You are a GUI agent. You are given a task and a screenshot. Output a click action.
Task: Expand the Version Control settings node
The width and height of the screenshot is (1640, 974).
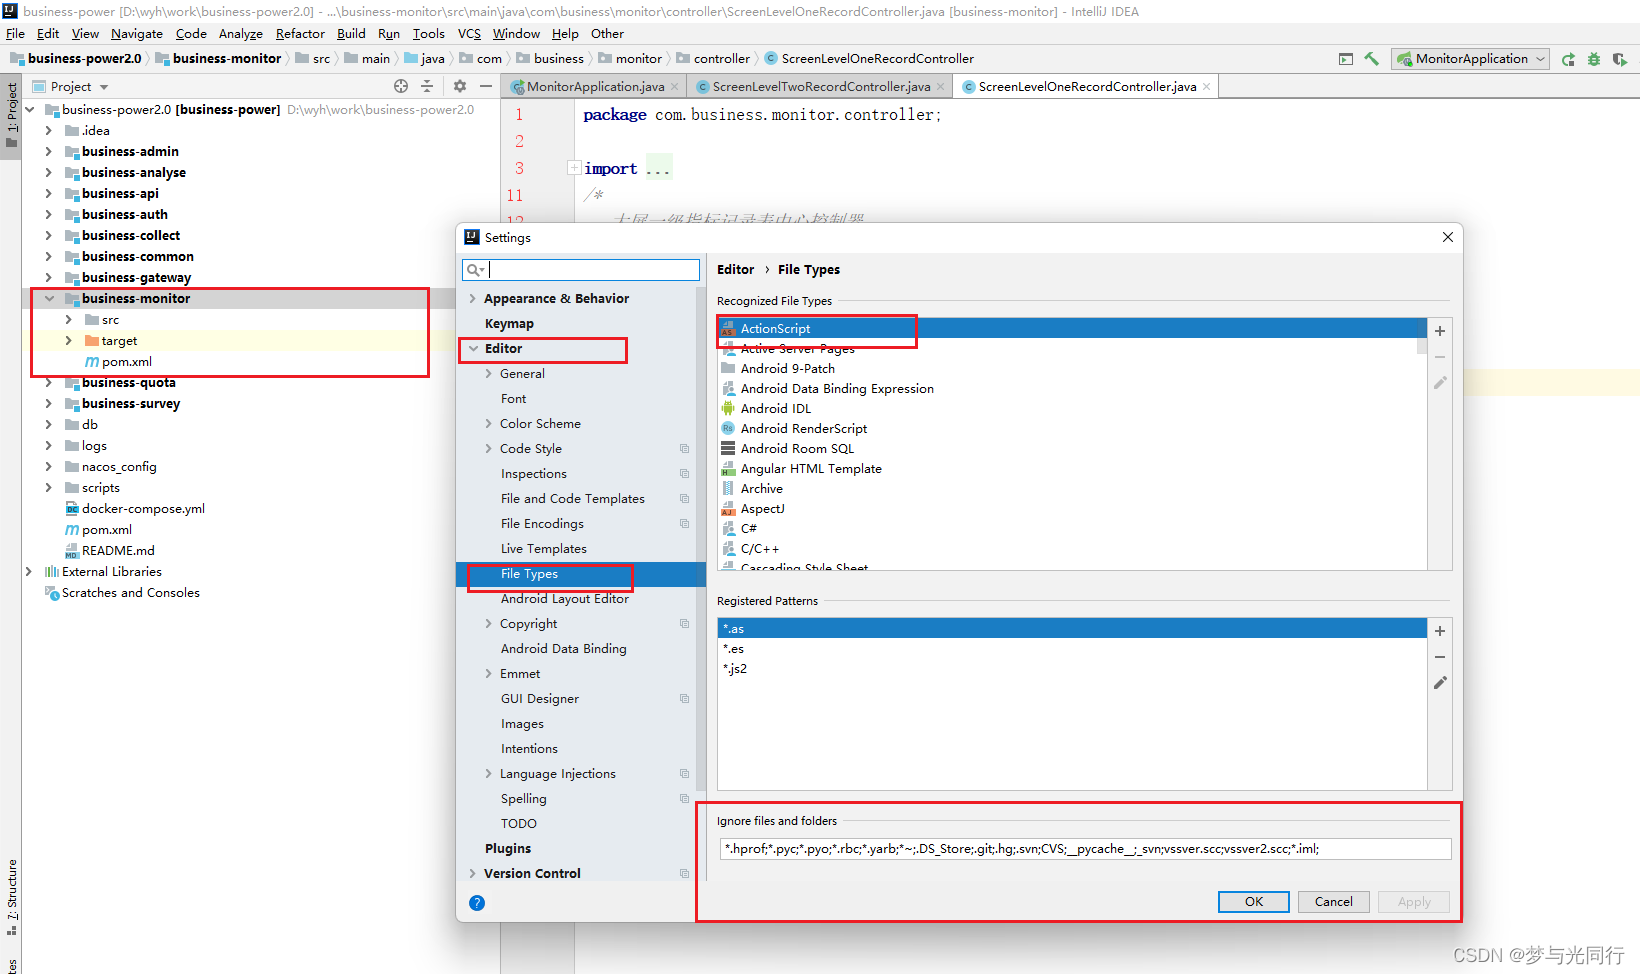[473, 874]
